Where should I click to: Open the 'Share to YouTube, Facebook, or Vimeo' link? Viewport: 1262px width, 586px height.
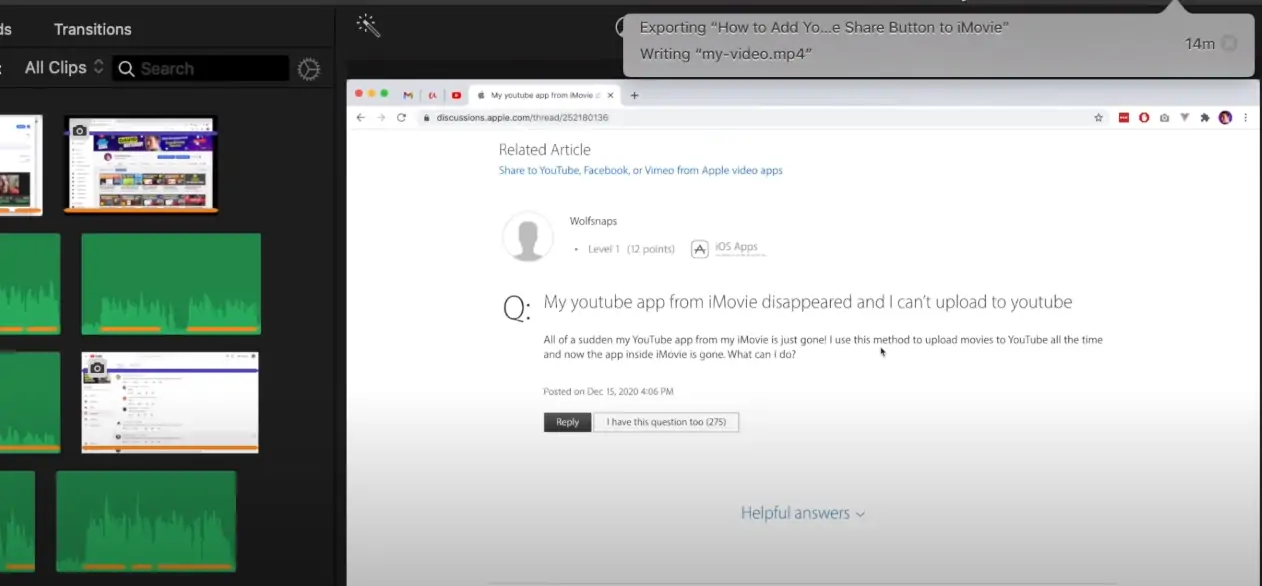(x=640, y=171)
